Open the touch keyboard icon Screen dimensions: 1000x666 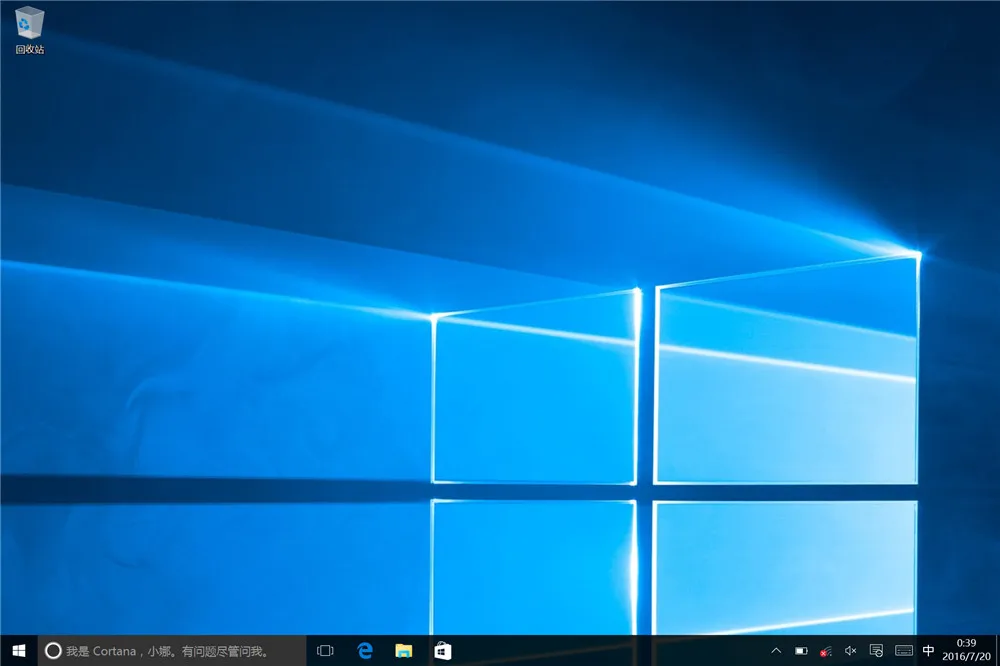(904, 651)
